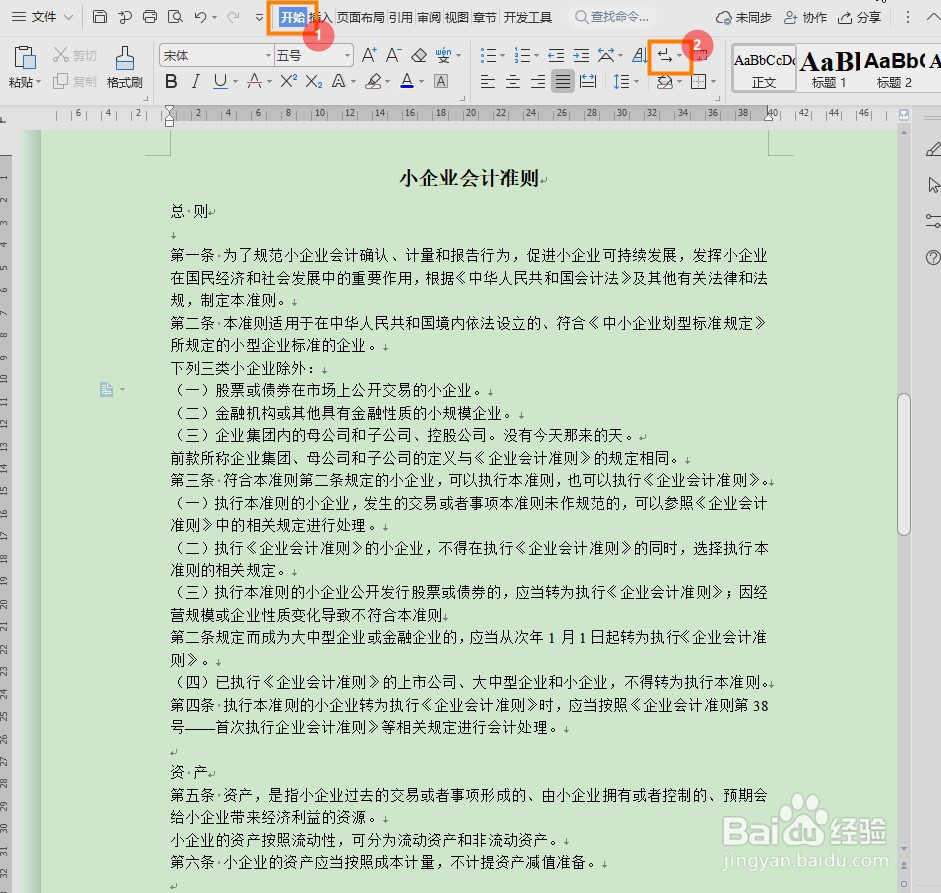This screenshot has width=941, height=893.
Task: Open the borders dropdown arrow
Action: point(713,82)
